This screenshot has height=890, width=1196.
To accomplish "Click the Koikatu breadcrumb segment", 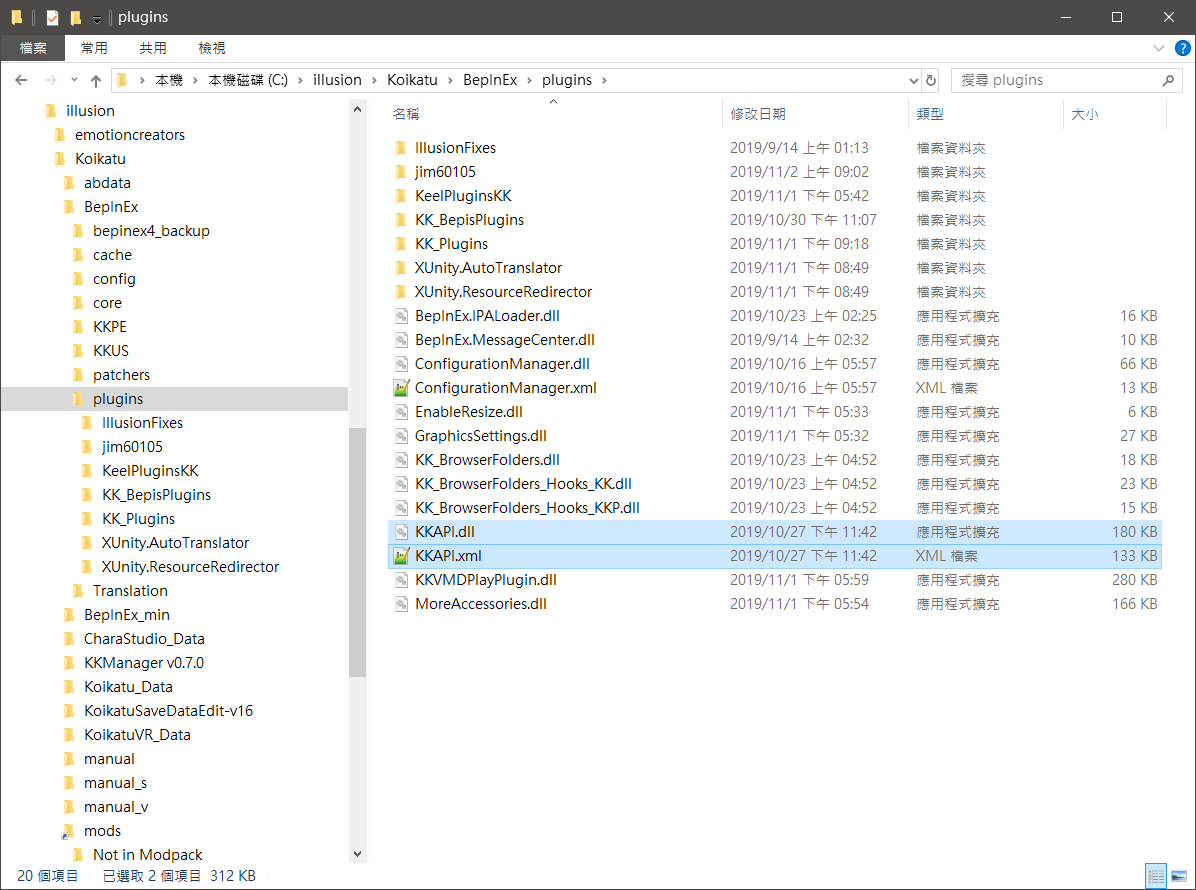I will [413, 80].
